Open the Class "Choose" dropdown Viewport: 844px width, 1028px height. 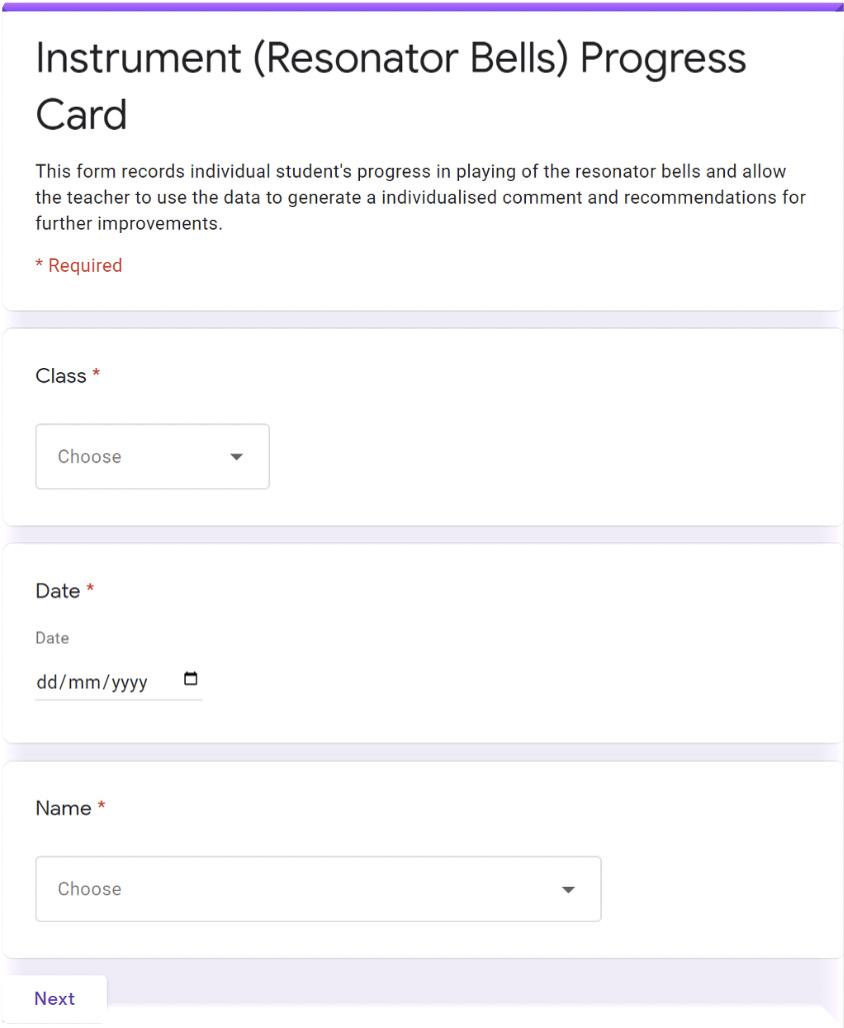tap(152, 457)
